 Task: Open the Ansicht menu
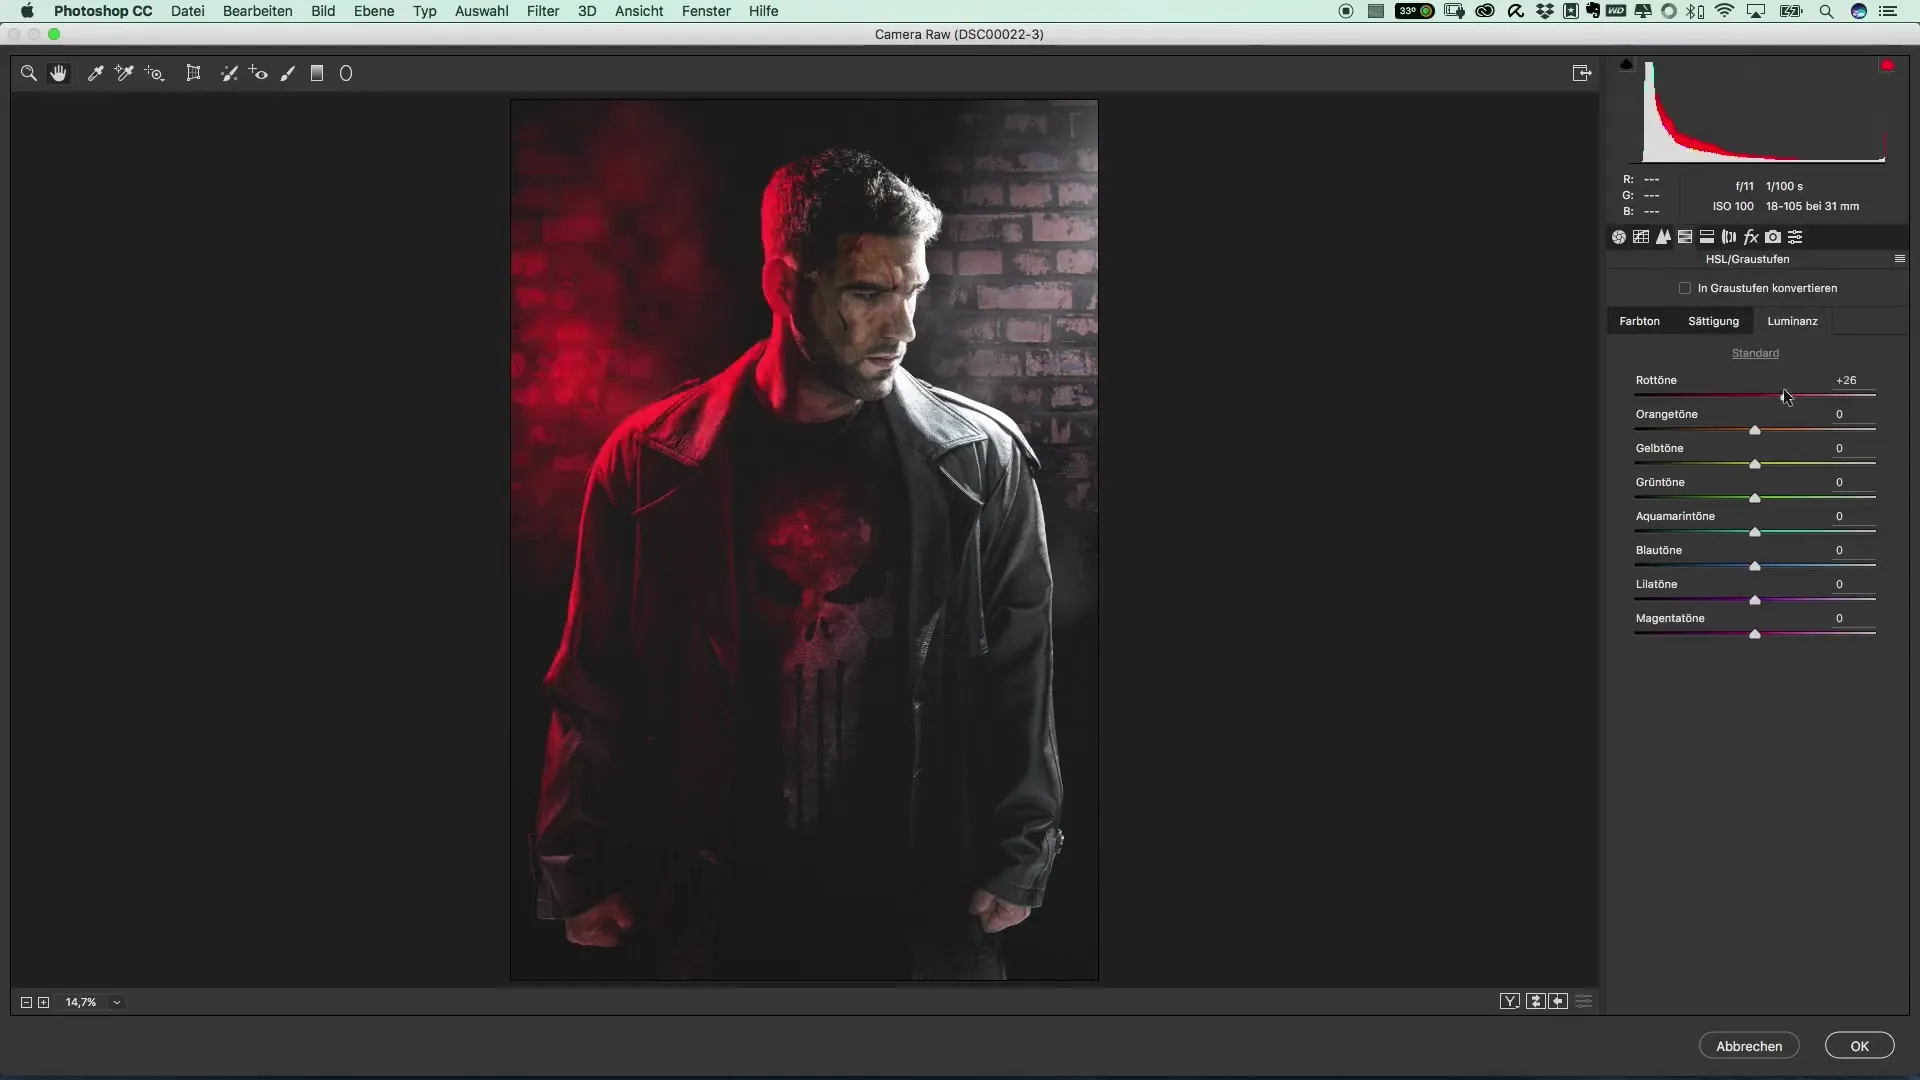point(639,11)
